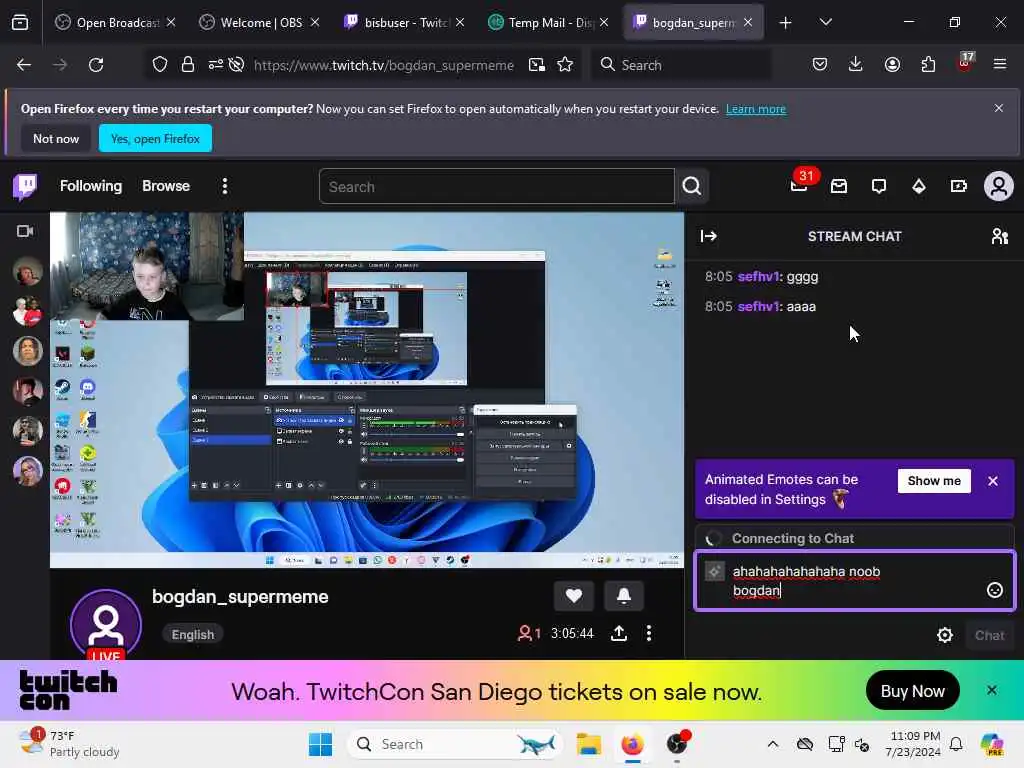Open the chat community users list icon
Image resolution: width=1024 pixels, height=768 pixels.
(1000, 236)
